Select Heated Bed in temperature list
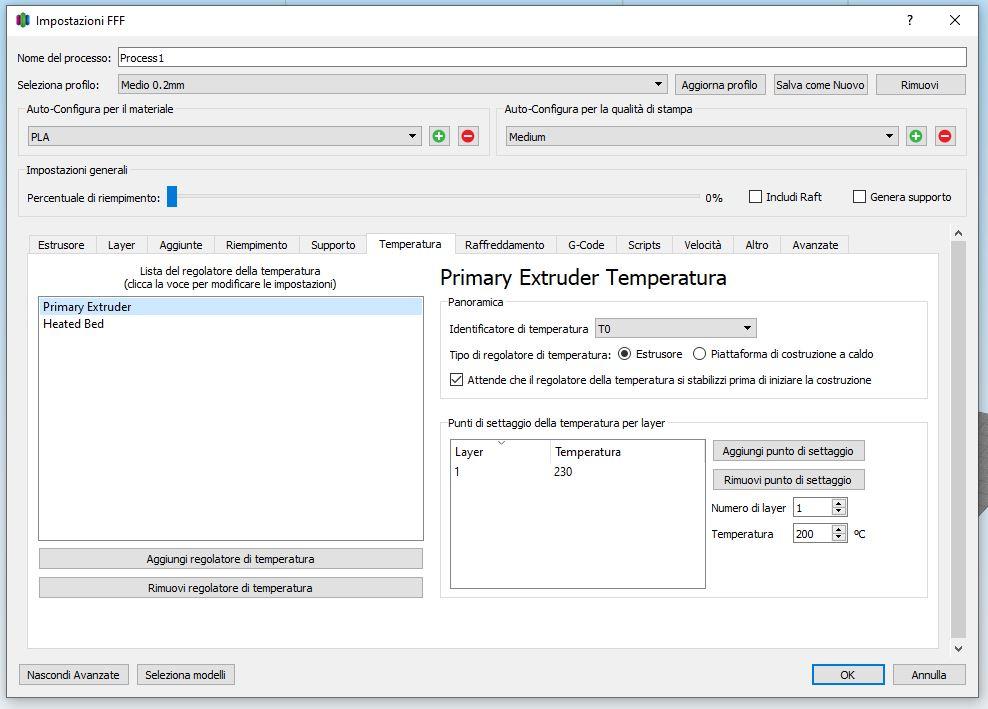Viewport: 988px width, 709px height. 73,324
